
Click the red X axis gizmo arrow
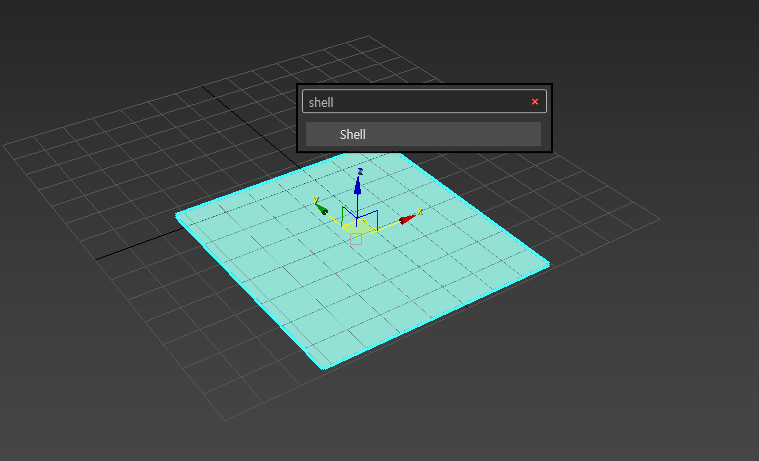[x=407, y=219]
